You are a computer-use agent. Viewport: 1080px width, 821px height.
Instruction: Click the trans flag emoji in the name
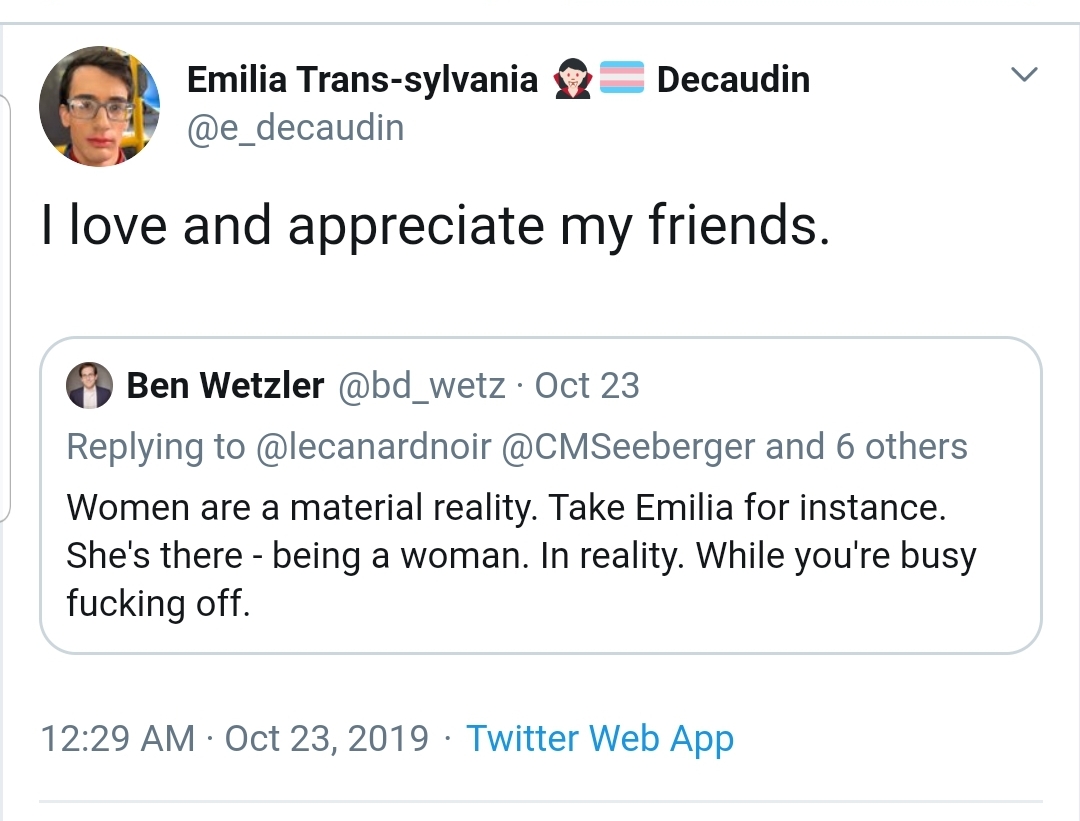622,79
